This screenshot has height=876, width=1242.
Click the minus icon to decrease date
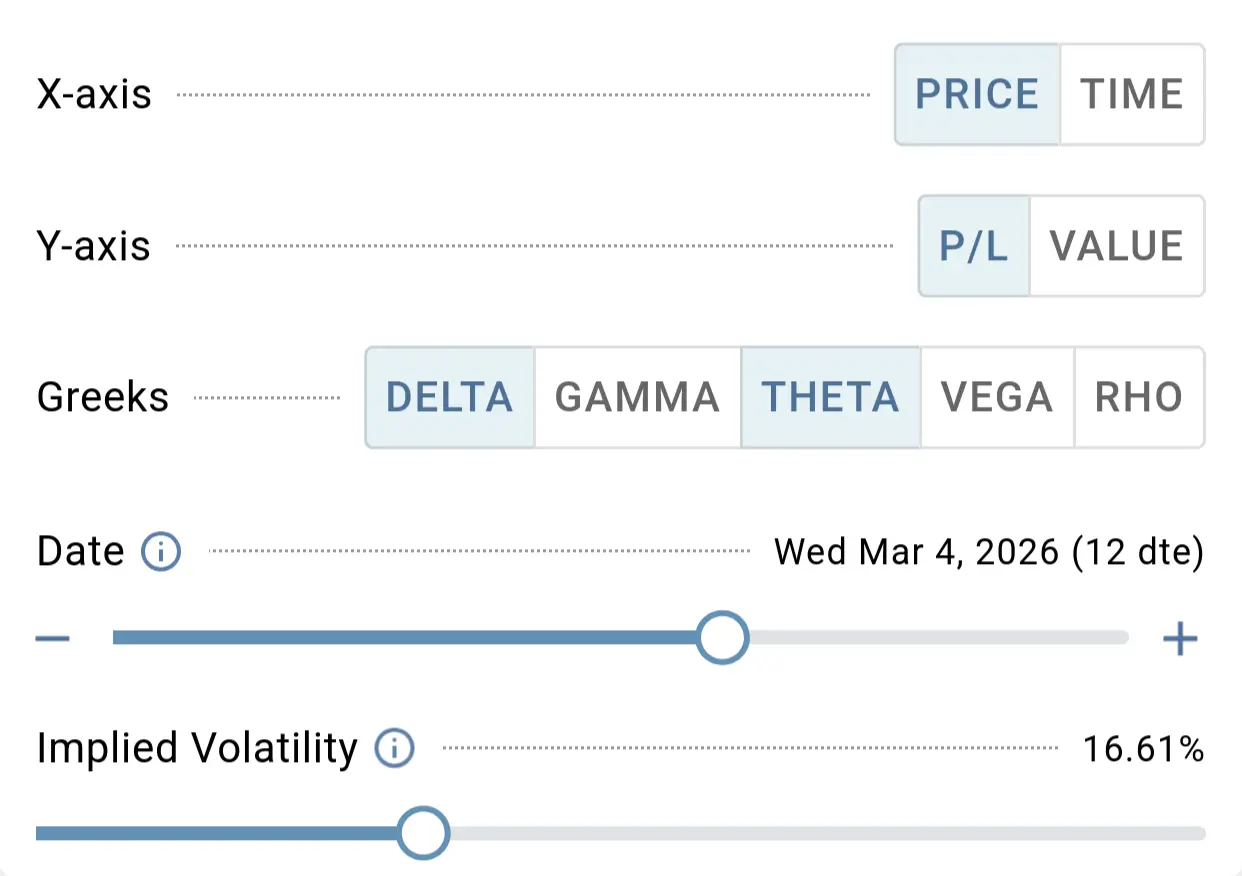[x=52, y=637]
